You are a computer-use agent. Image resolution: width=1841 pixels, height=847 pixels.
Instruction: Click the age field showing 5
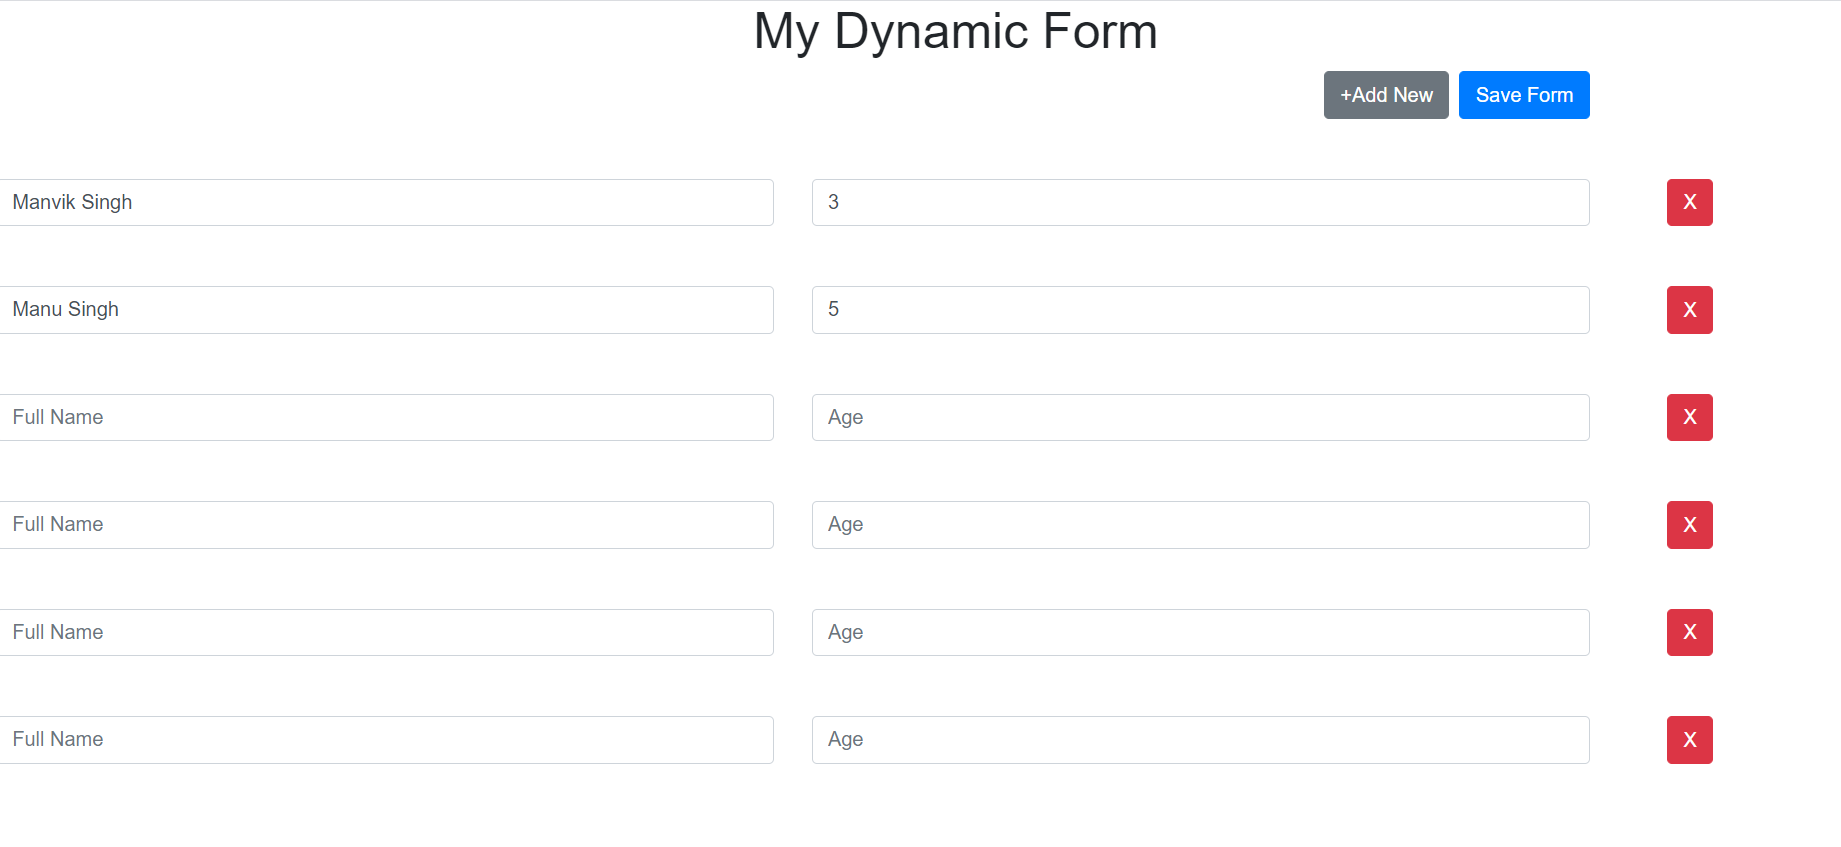point(1199,310)
